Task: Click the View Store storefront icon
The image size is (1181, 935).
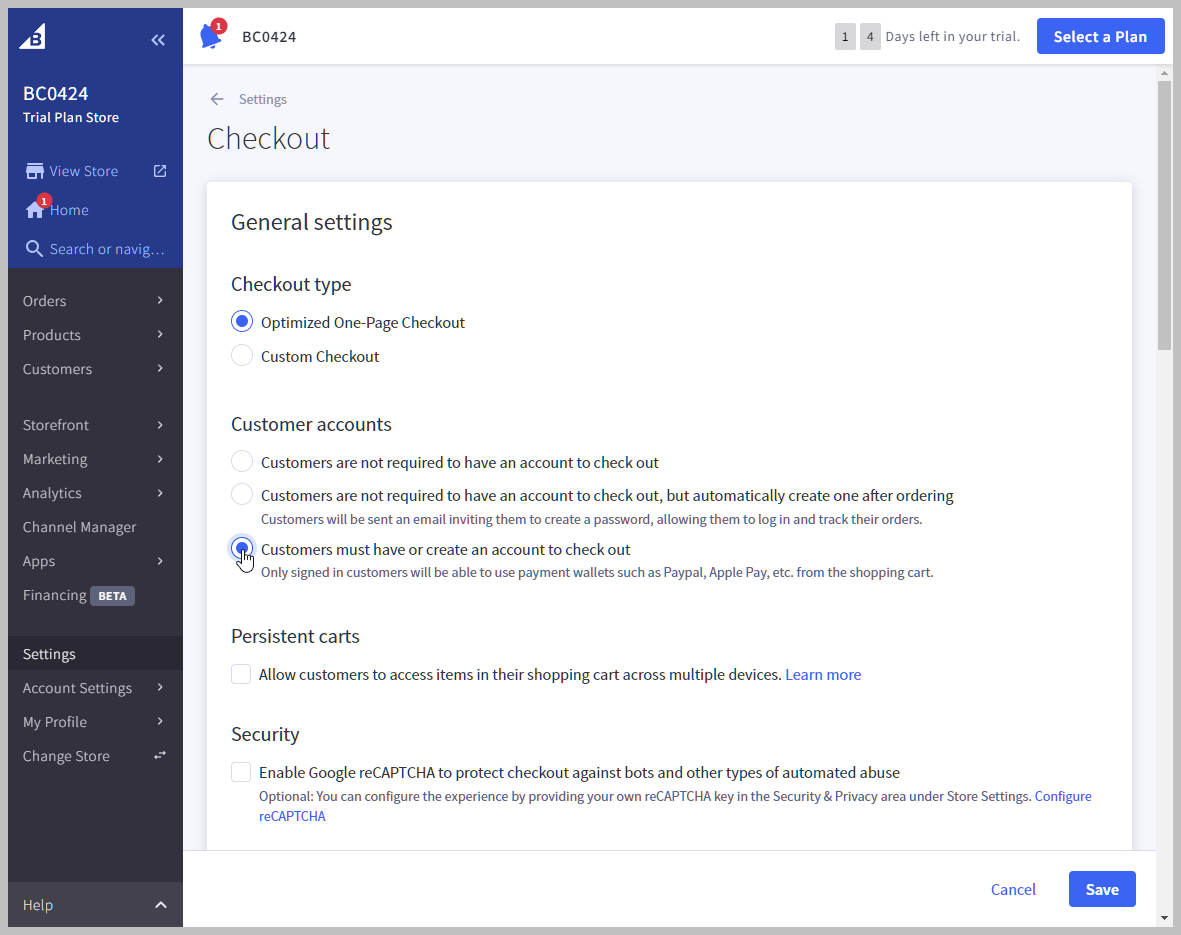Action: pyautogui.click(x=35, y=171)
